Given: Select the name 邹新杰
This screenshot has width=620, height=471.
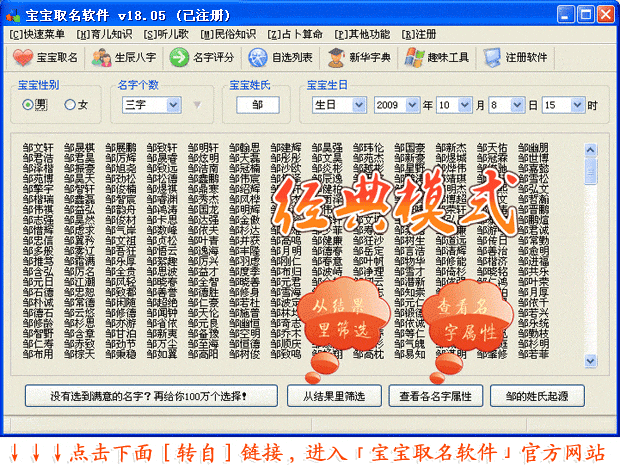Looking at the screenshot, I should click(x=451, y=148).
